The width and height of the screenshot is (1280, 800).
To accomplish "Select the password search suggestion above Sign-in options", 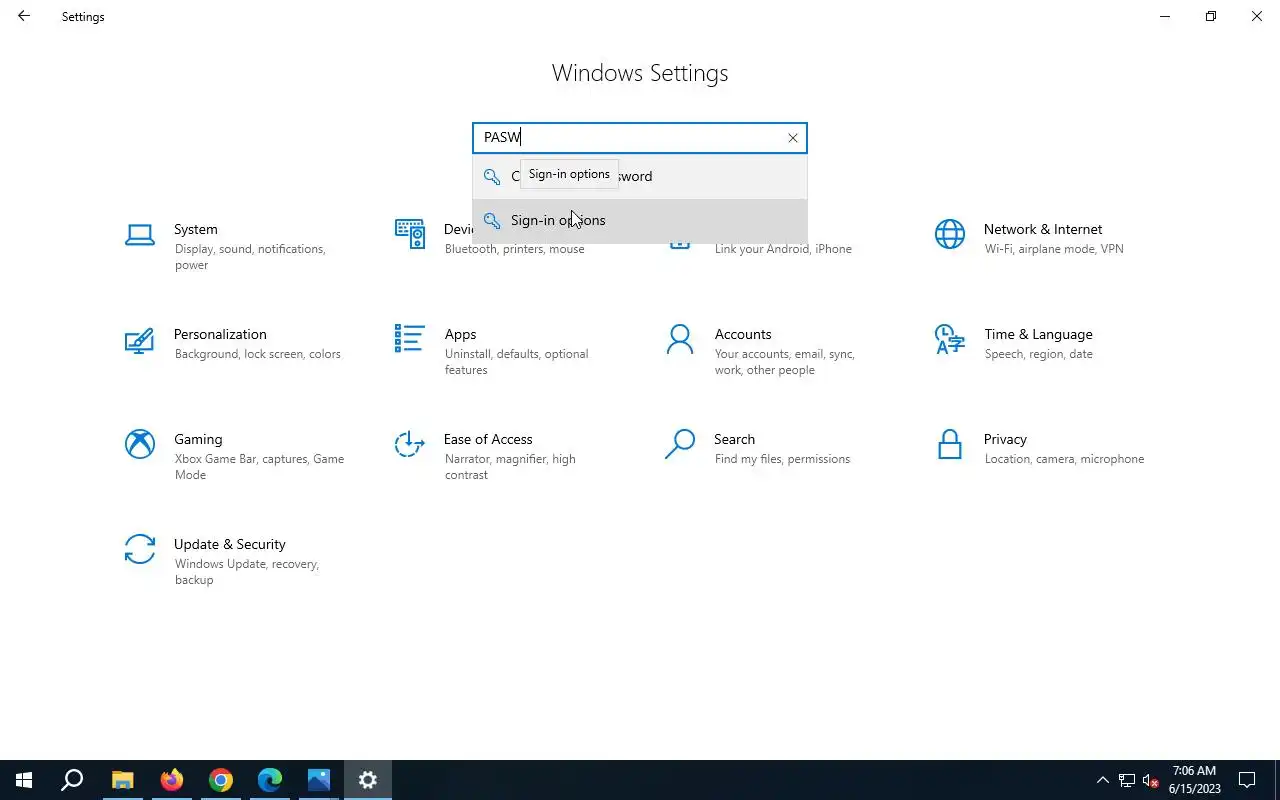I will [x=640, y=177].
